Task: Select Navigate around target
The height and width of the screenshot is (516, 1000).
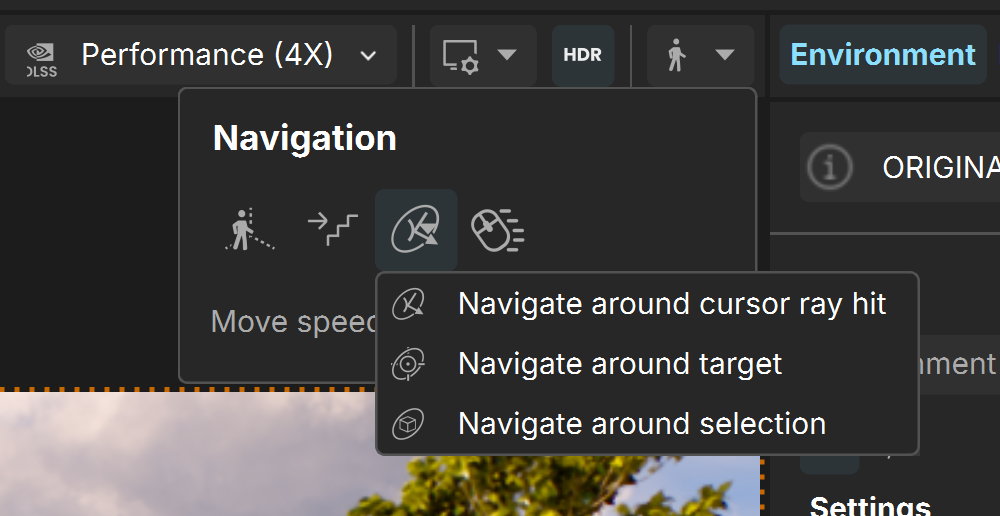Action: coord(647,364)
